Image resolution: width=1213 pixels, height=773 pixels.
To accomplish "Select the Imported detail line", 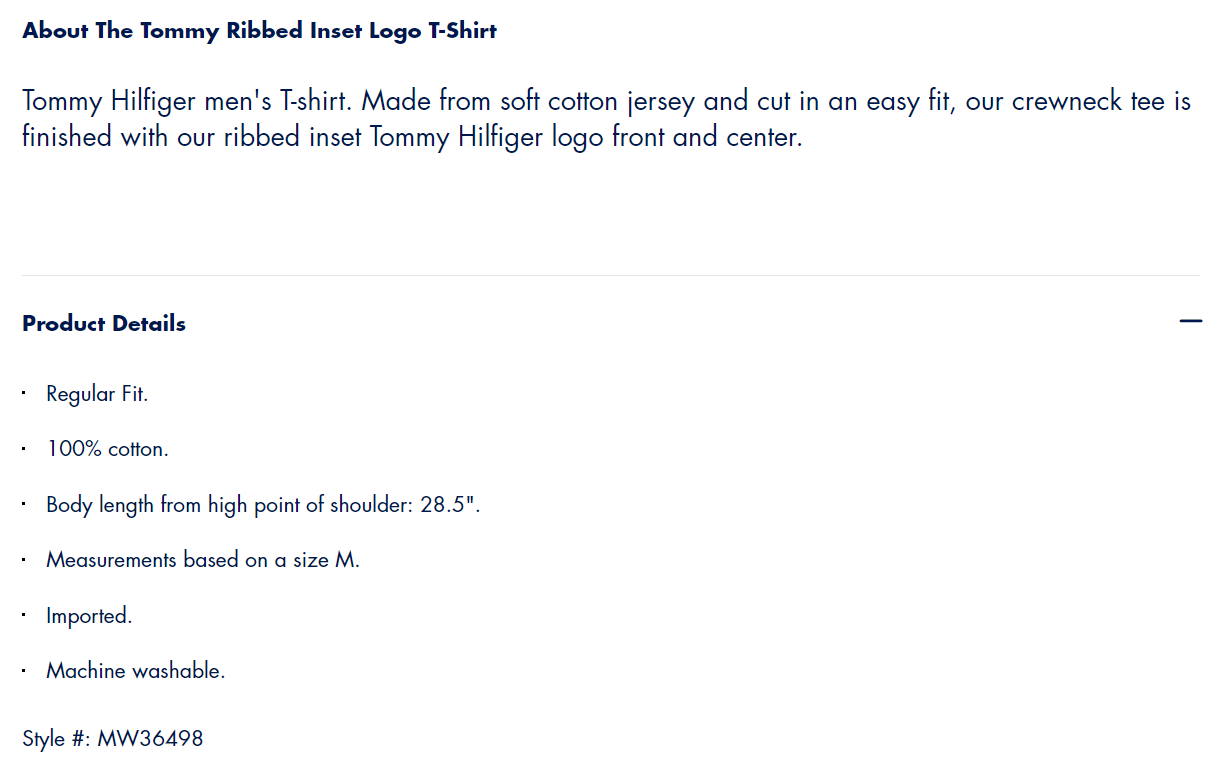I will [89, 616].
